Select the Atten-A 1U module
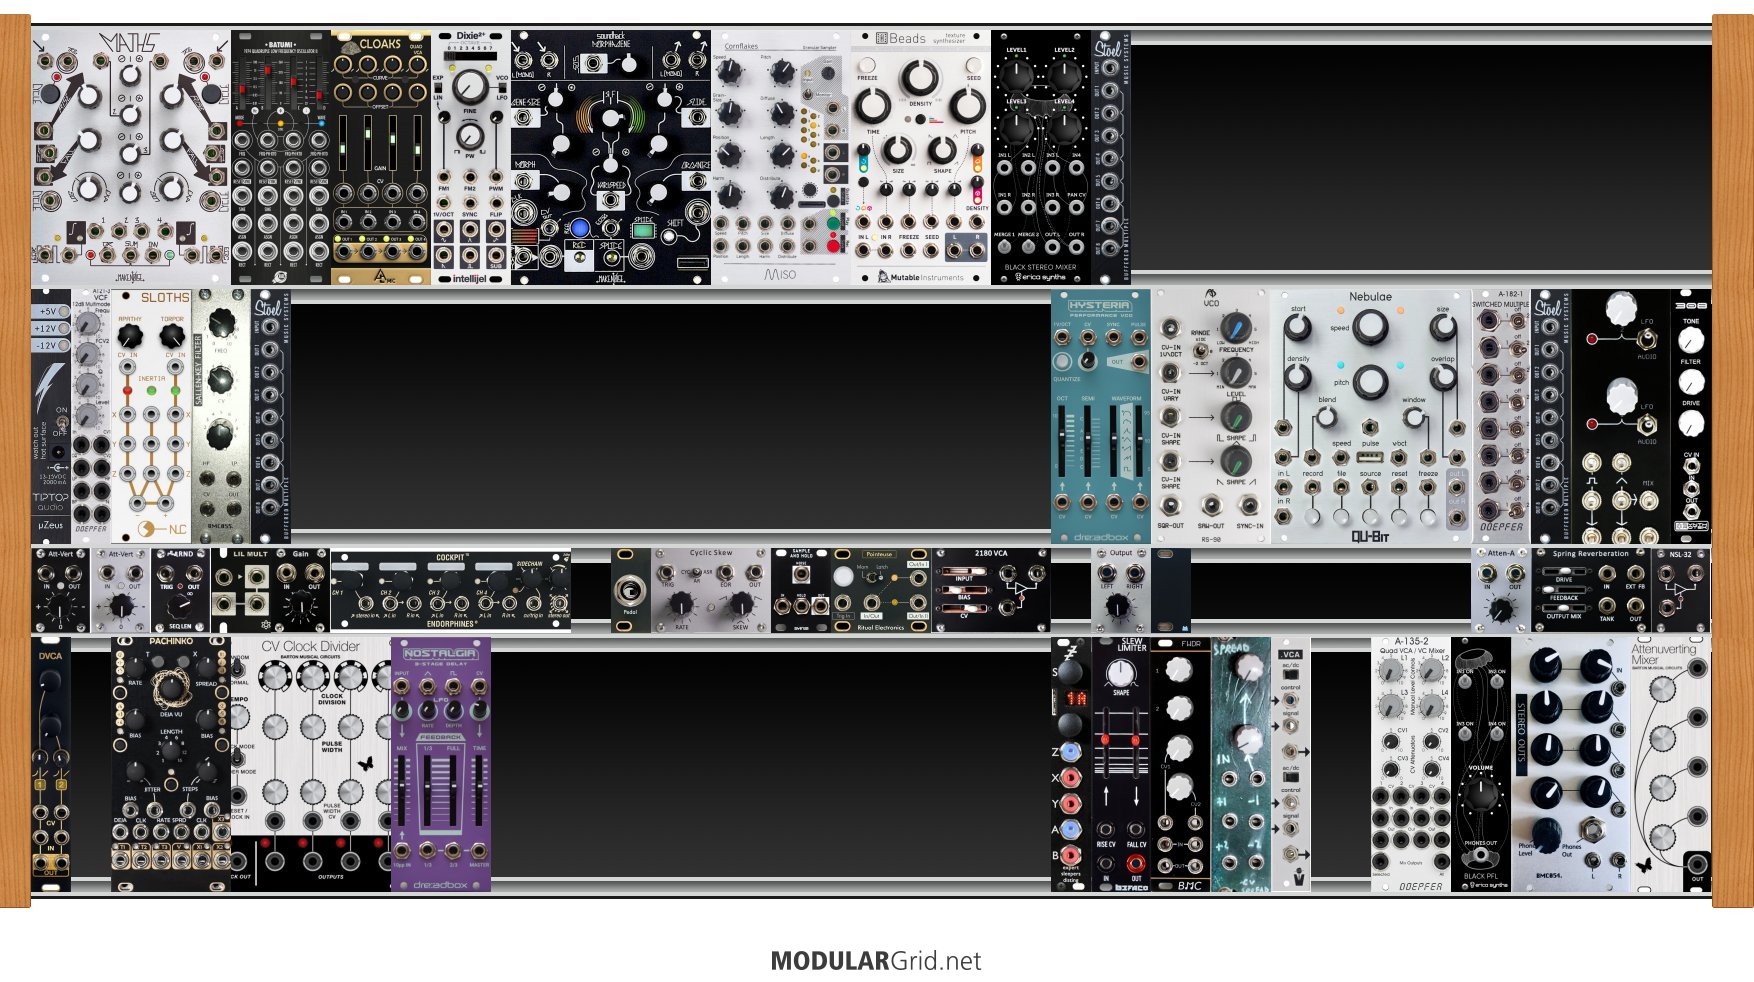The image size is (1754, 982). (1501, 590)
